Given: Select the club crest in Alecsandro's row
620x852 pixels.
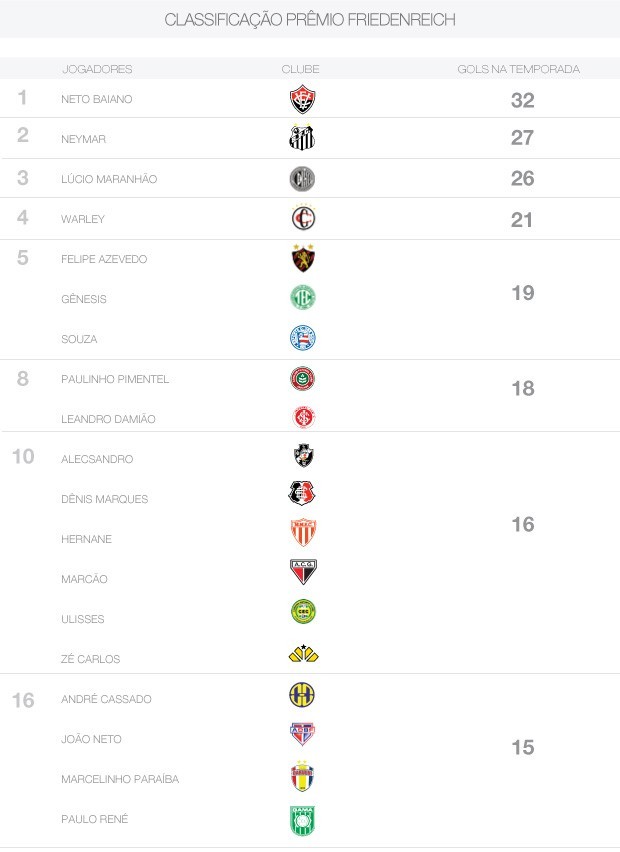Looking at the screenshot, I should 303,457.
